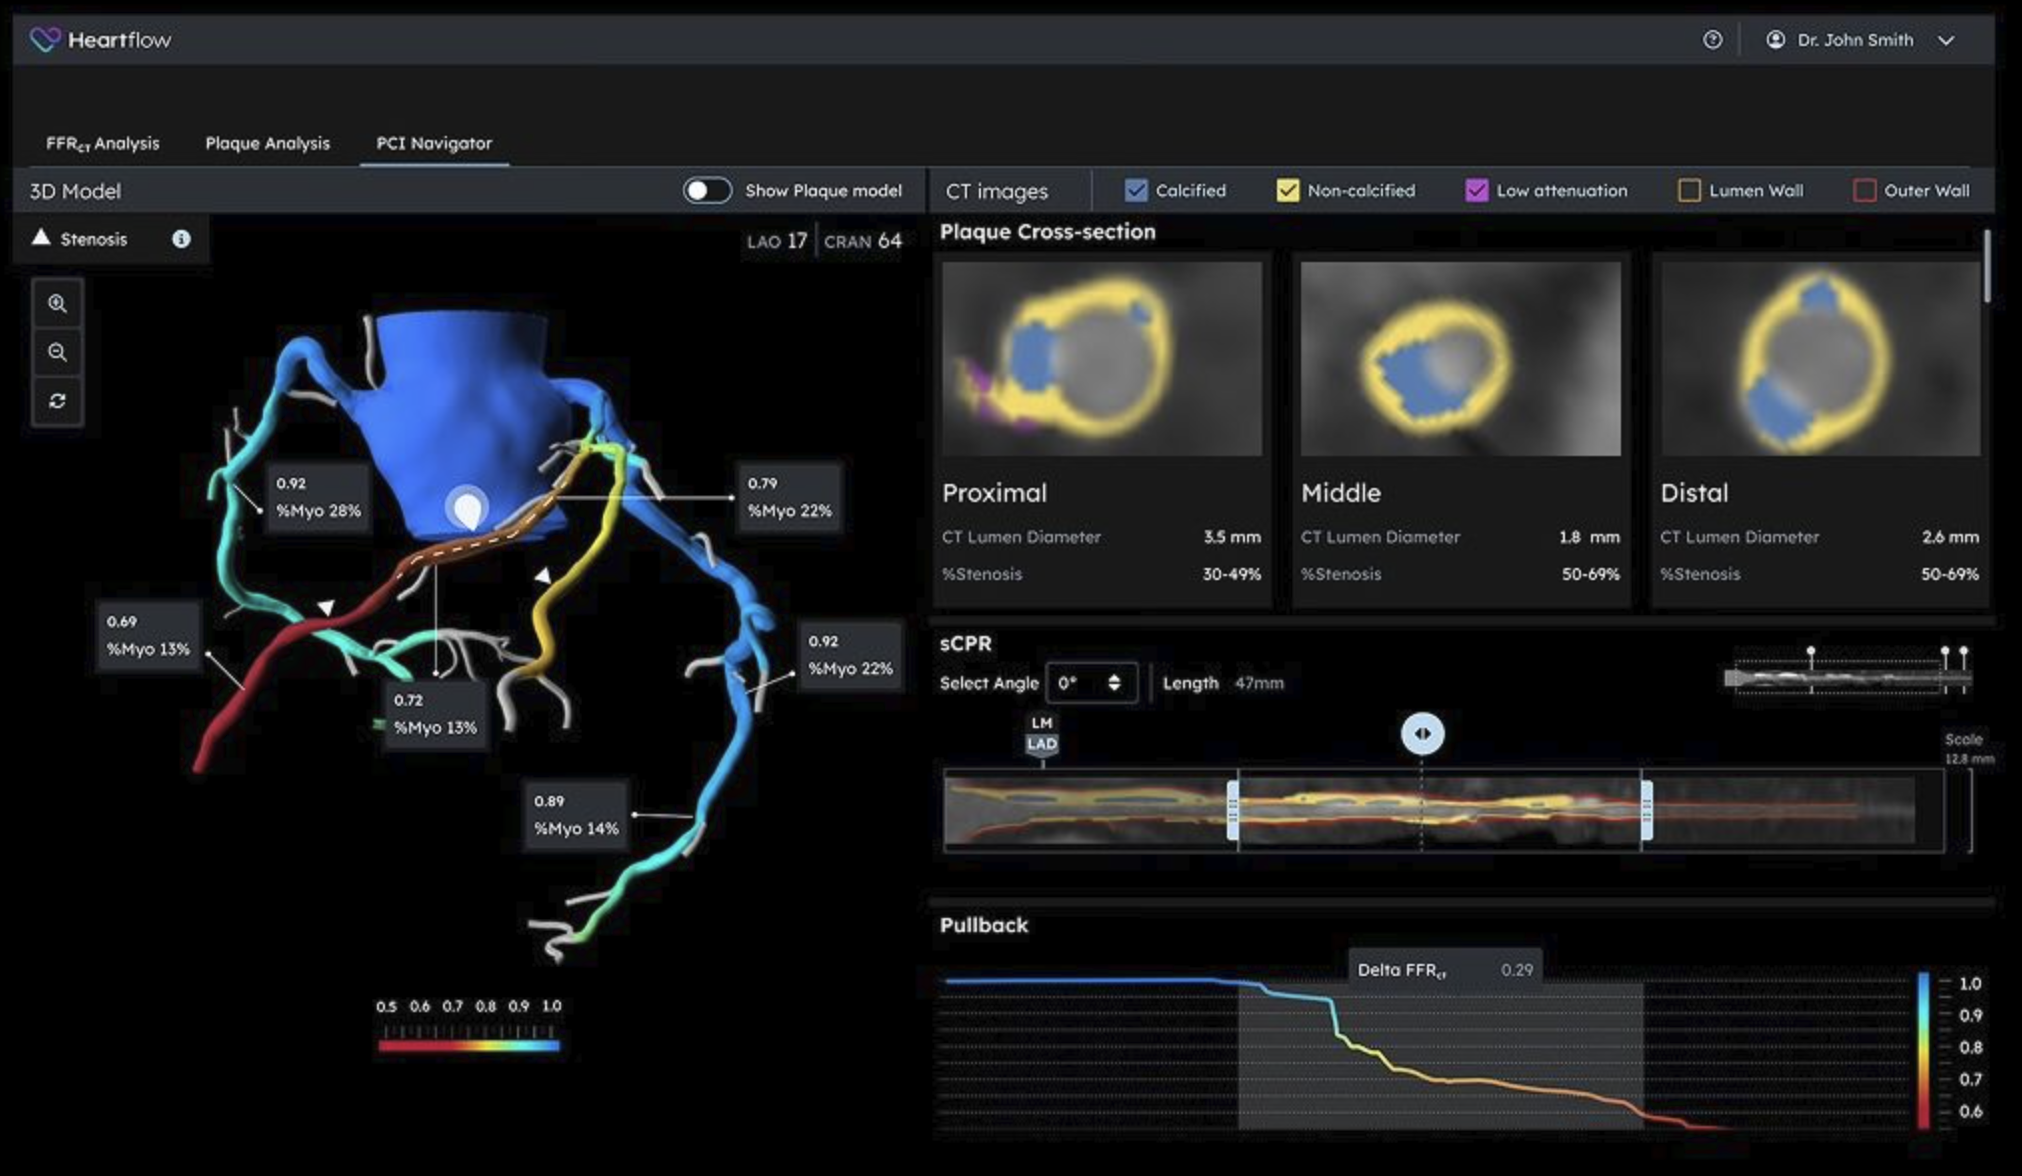This screenshot has width=2022, height=1176.
Task: Click the Middle CT Lumen Diameter 1.8 mm value
Action: [x=1590, y=537]
